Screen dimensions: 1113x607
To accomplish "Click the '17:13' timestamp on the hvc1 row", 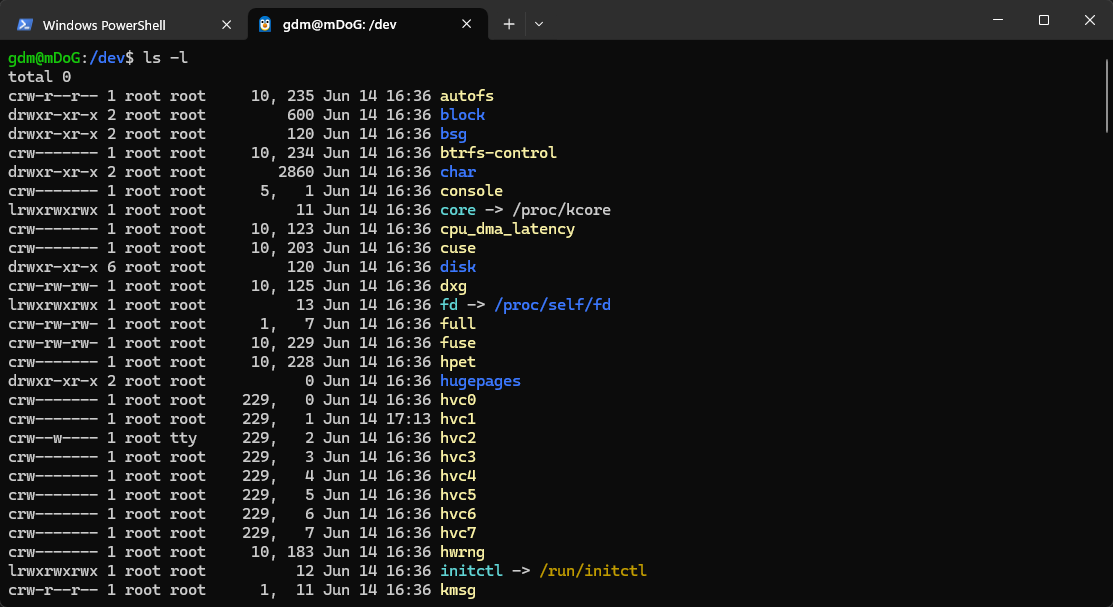I will [408, 419].
